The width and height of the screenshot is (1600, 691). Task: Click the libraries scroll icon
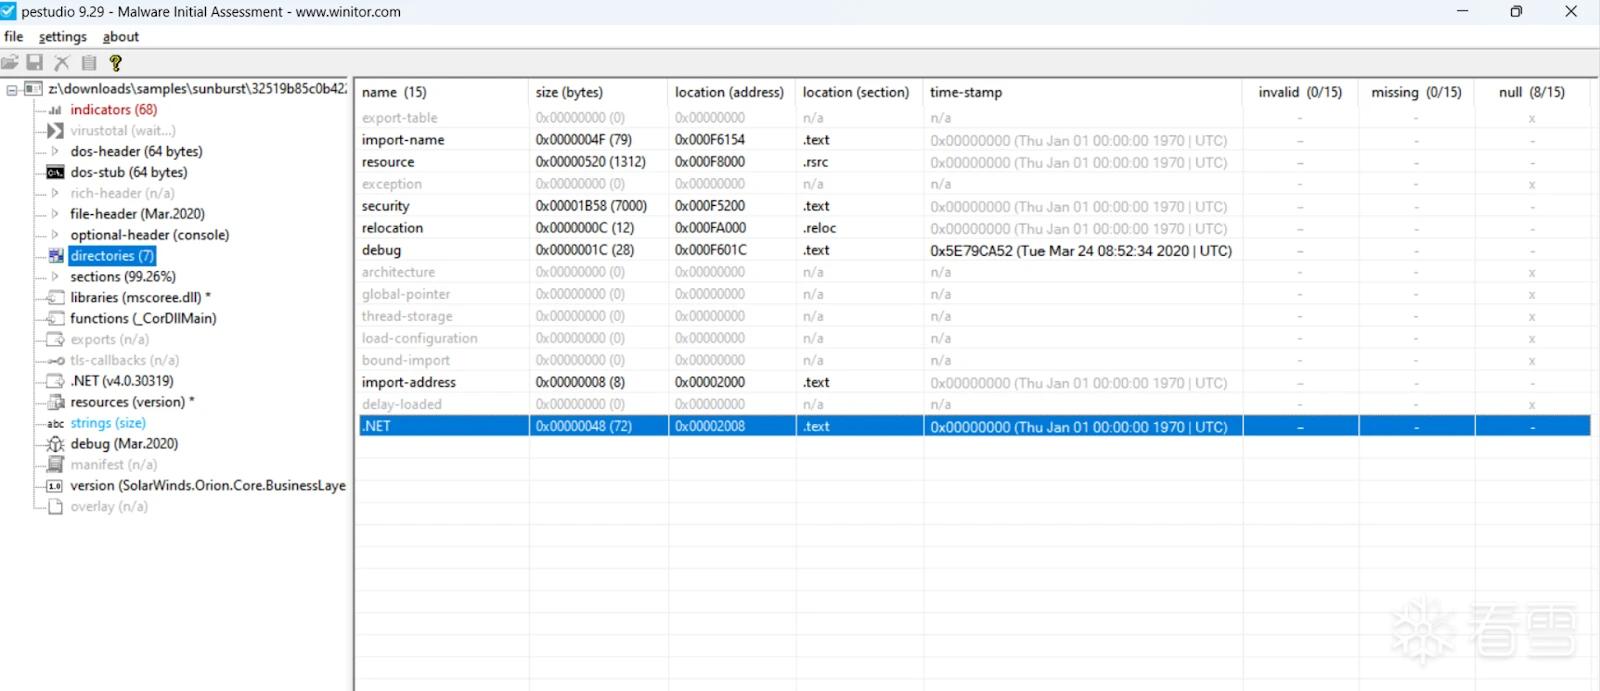point(56,298)
